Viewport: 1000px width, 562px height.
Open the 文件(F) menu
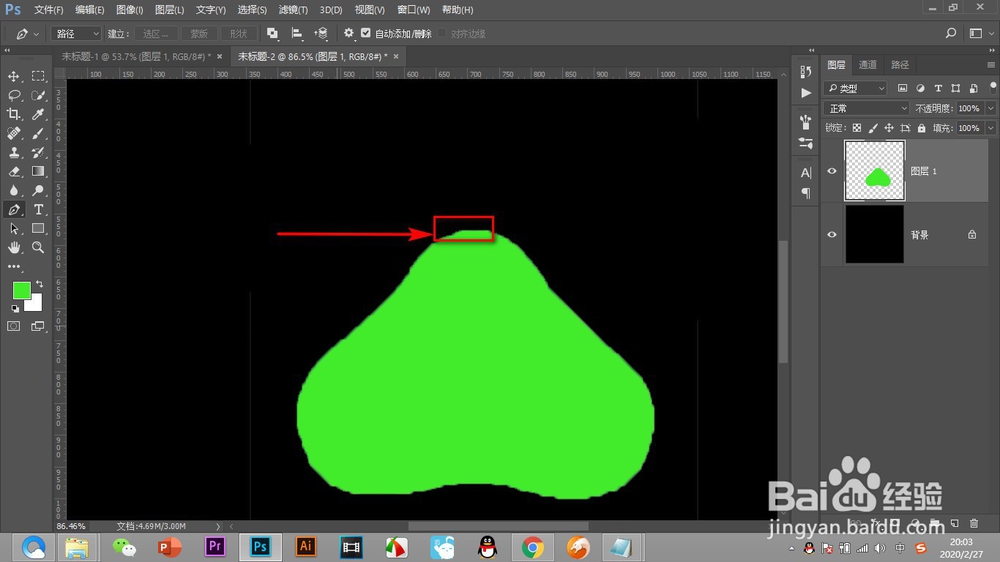point(48,10)
